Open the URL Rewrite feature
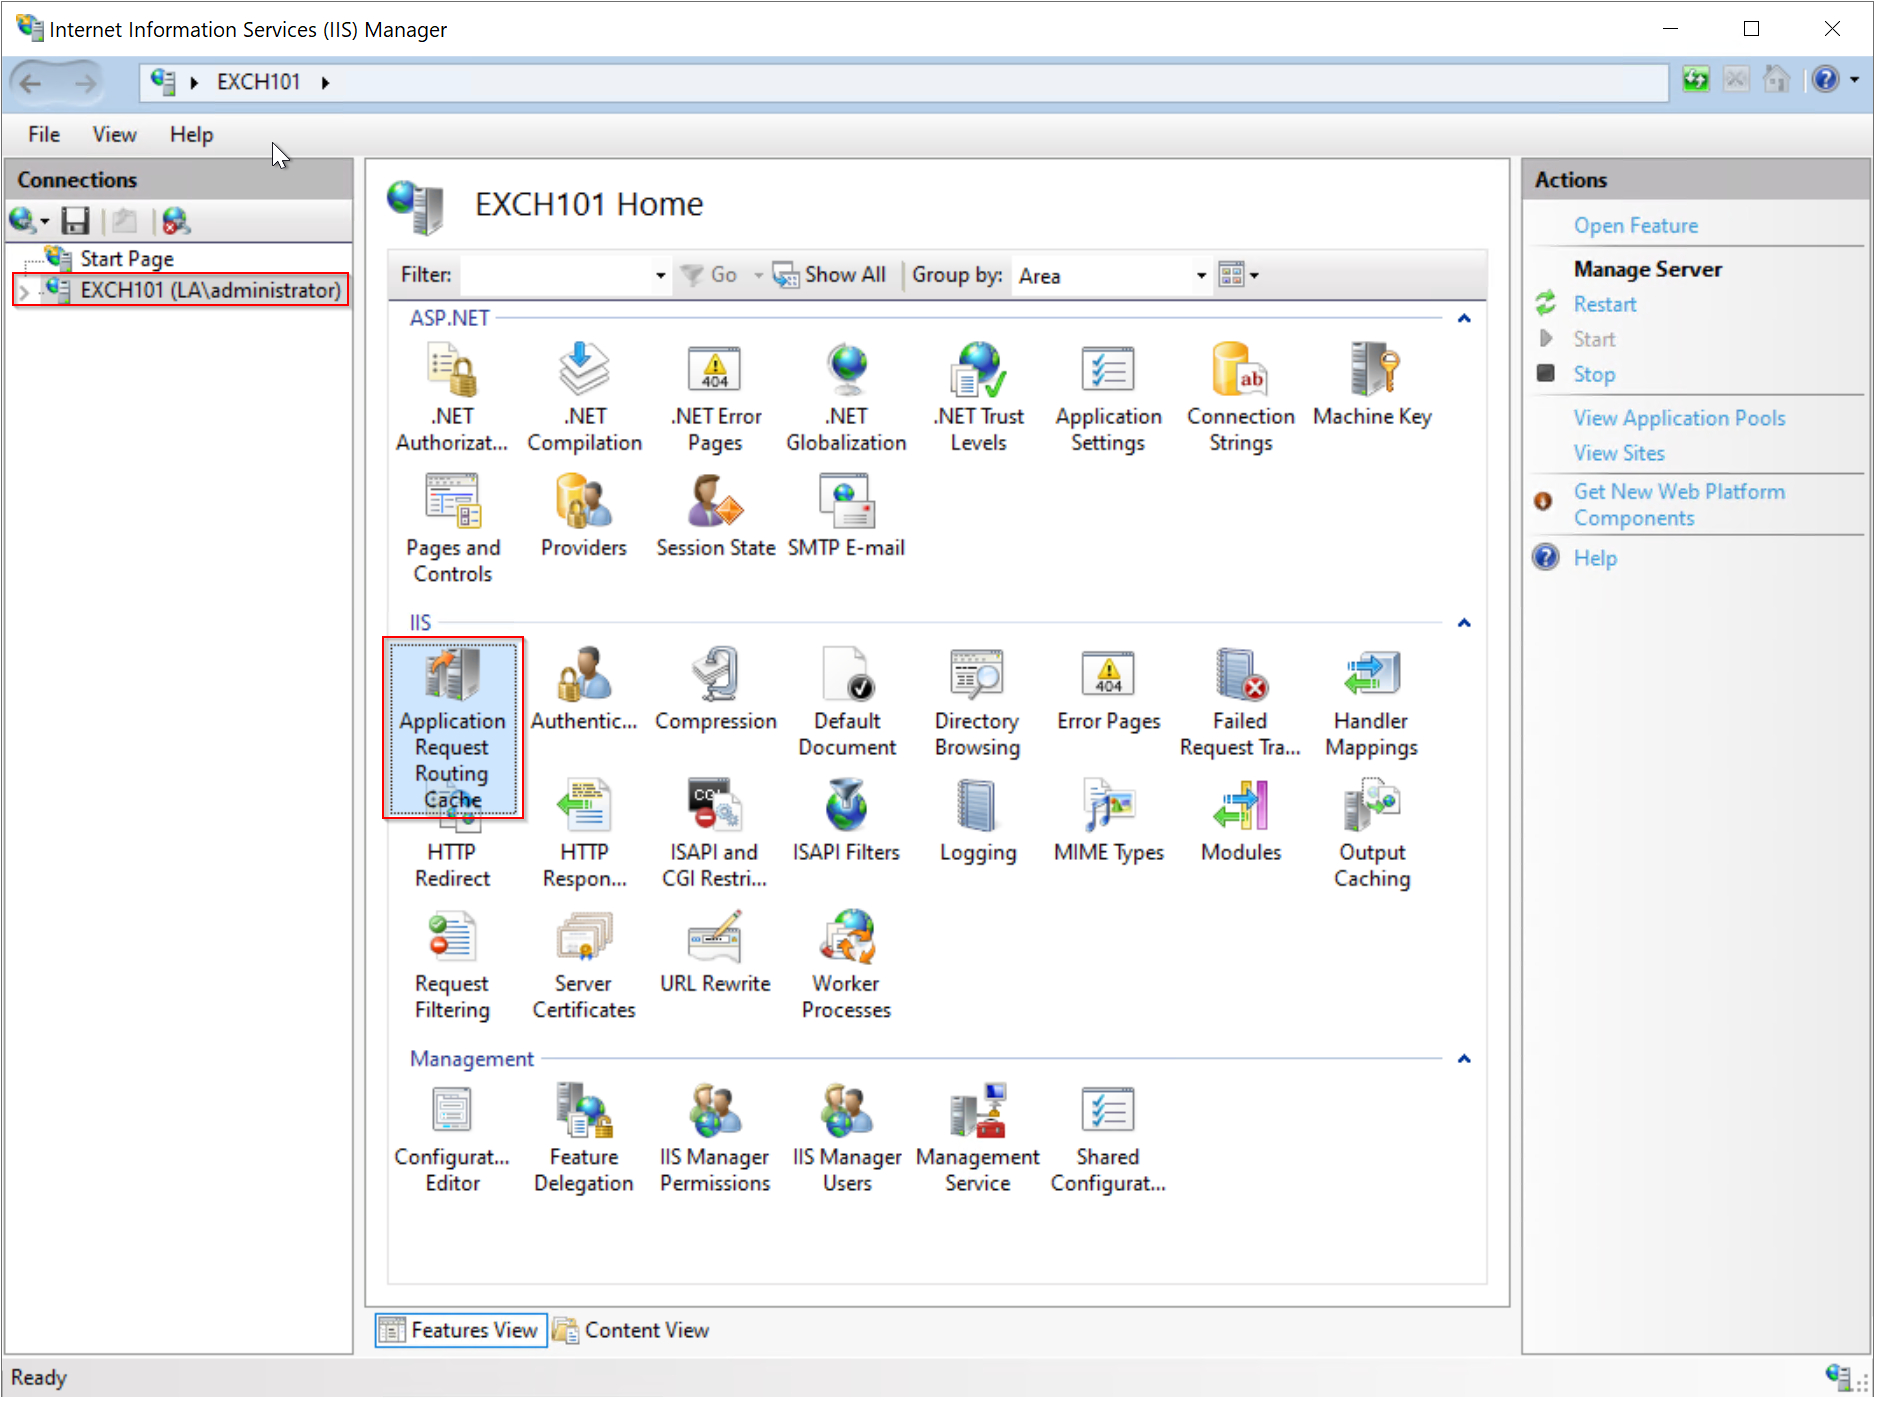This screenshot has width=1881, height=1403. tap(714, 952)
